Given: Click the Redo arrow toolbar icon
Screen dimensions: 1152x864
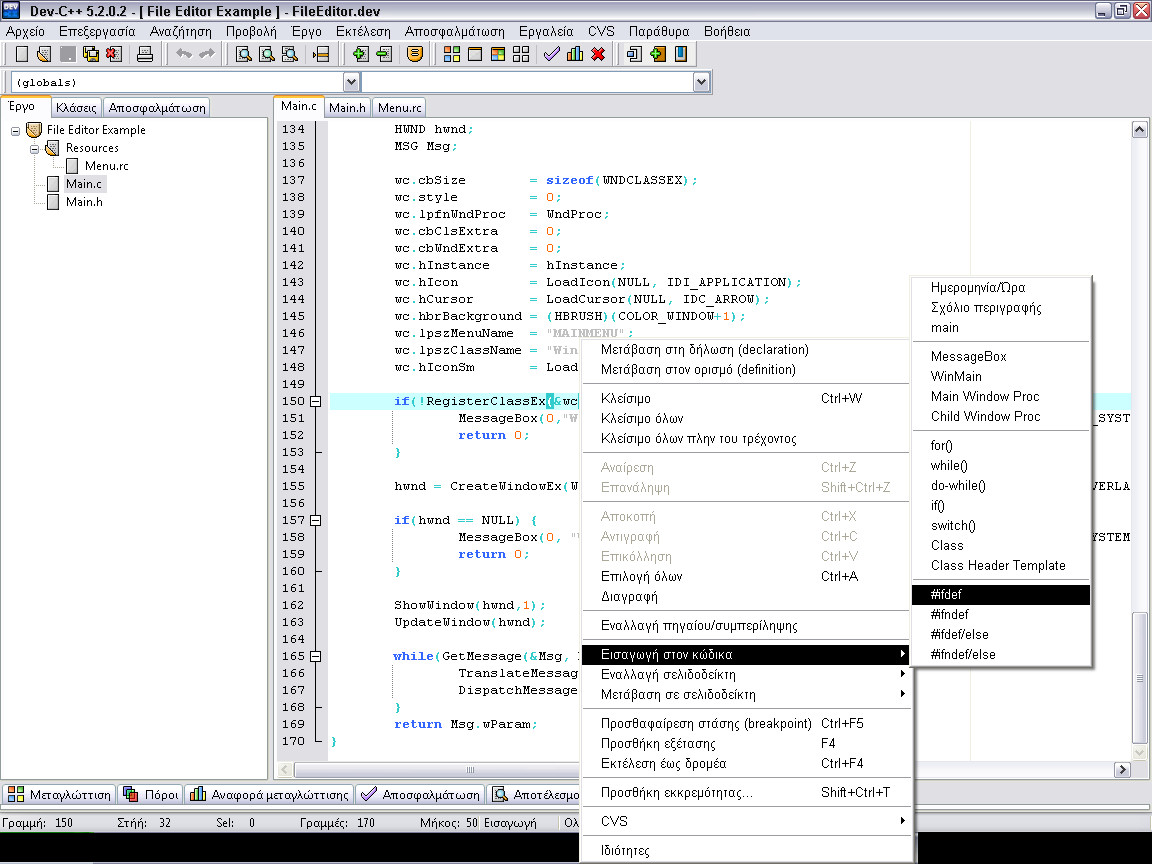Looking at the screenshot, I should pos(207,54).
